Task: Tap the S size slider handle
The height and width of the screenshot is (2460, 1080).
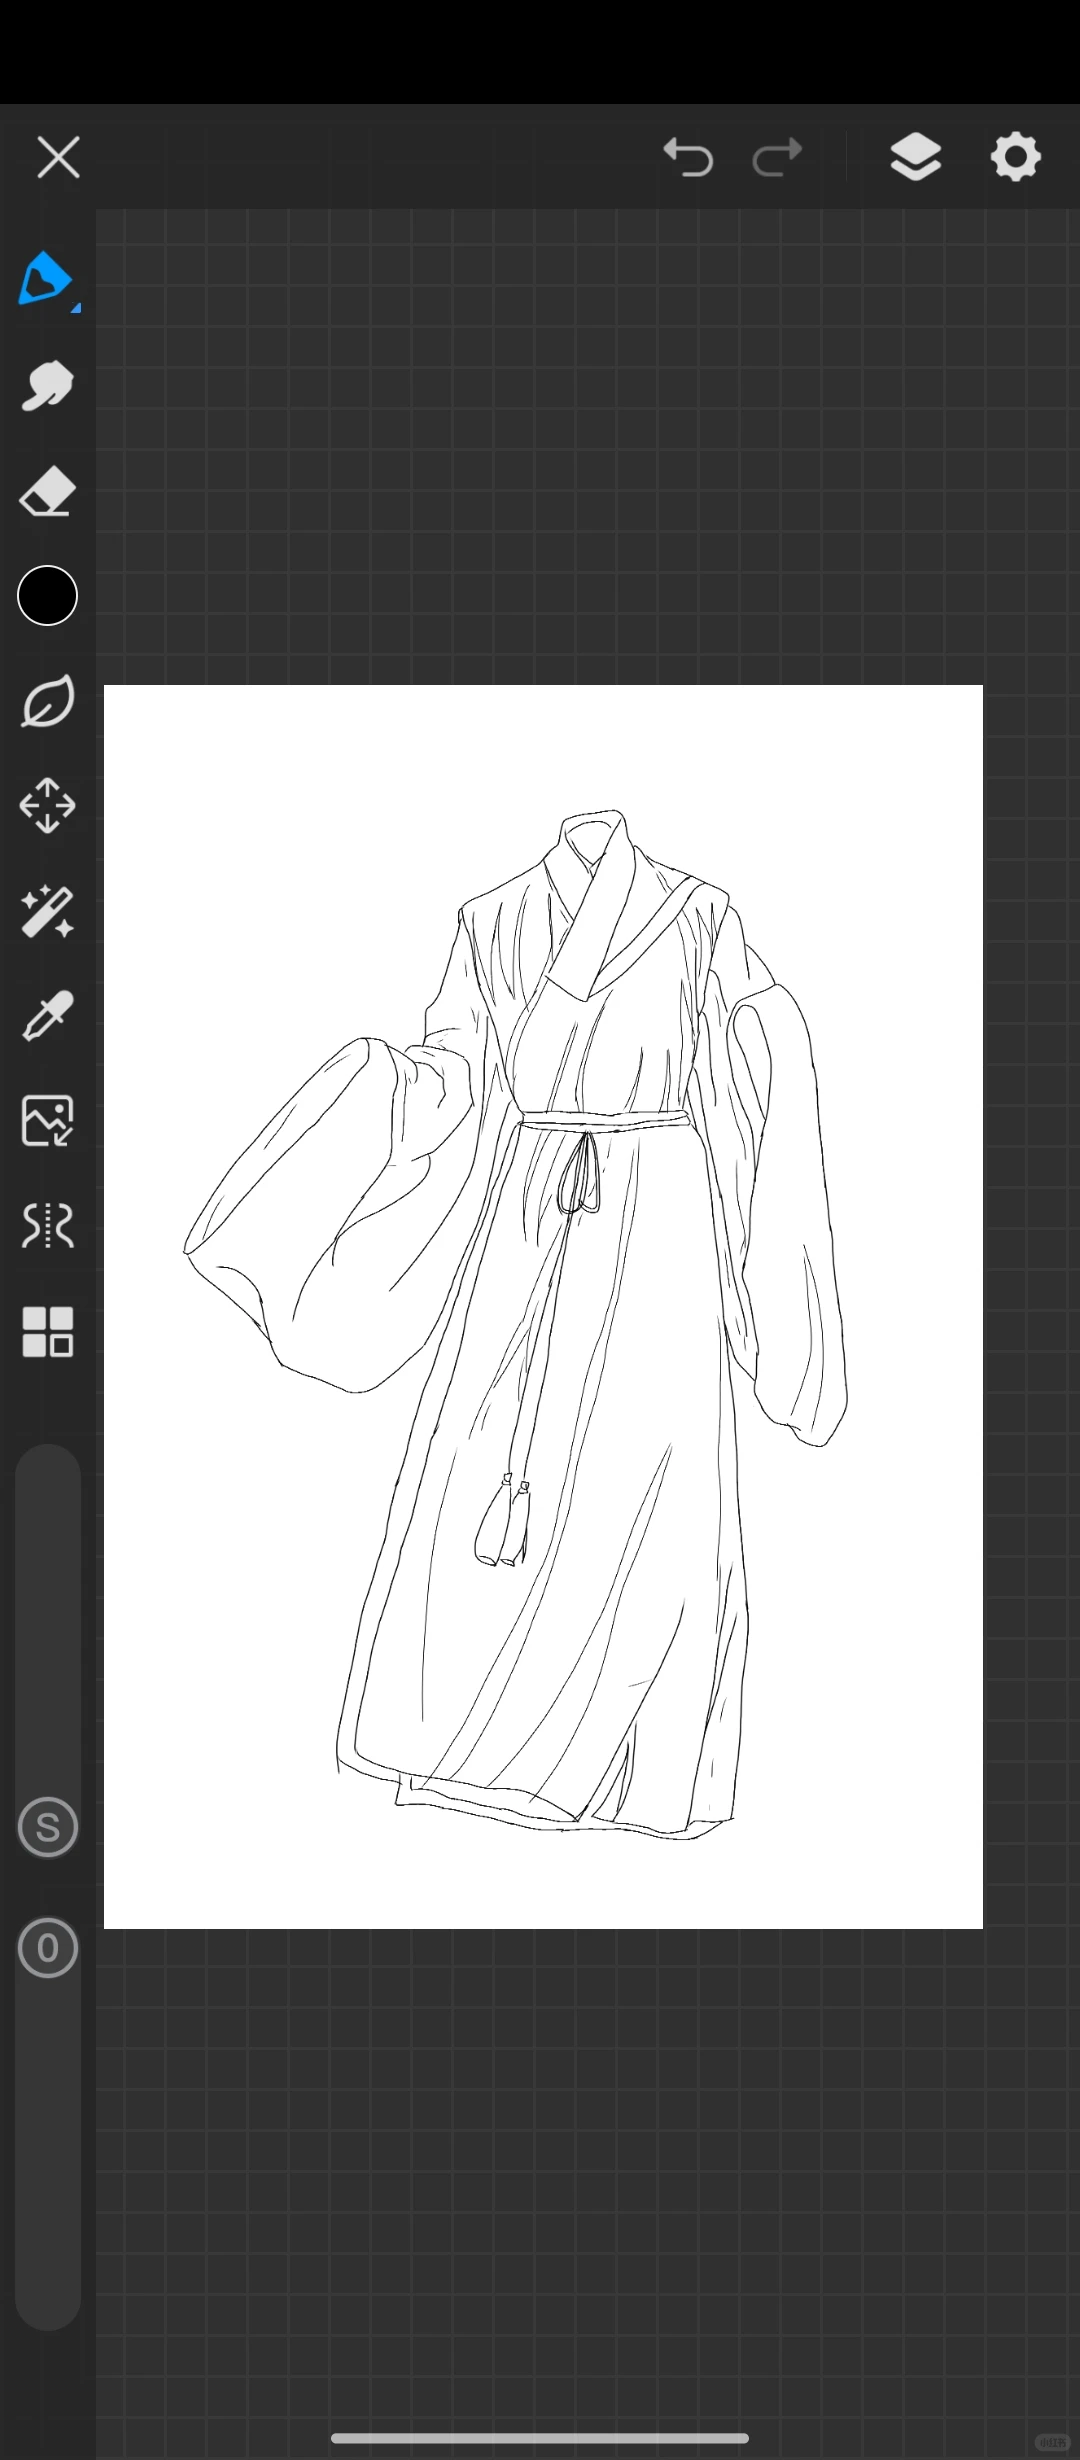Action: (48, 1828)
